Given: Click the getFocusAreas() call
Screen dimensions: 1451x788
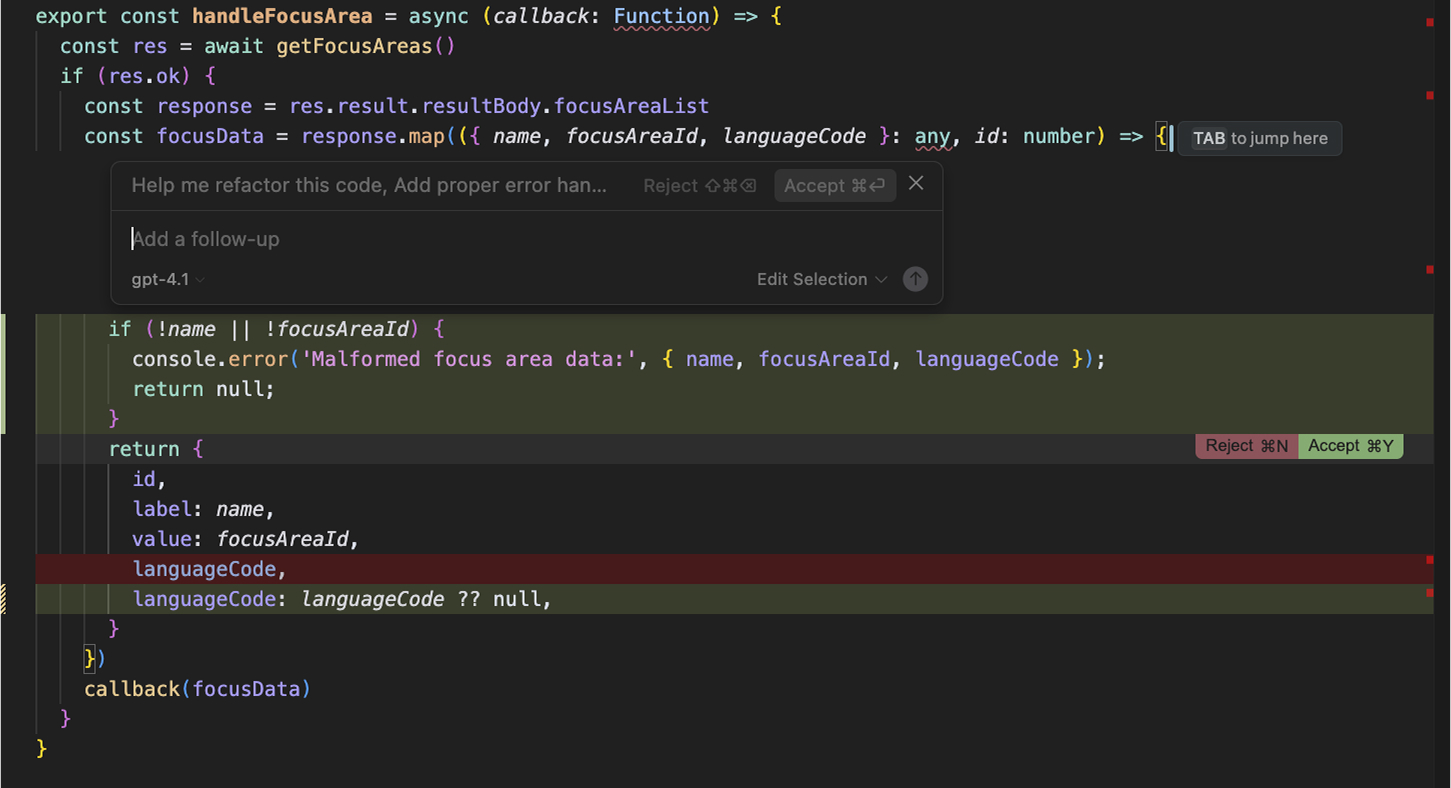Looking at the screenshot, I should click(366, 47).
